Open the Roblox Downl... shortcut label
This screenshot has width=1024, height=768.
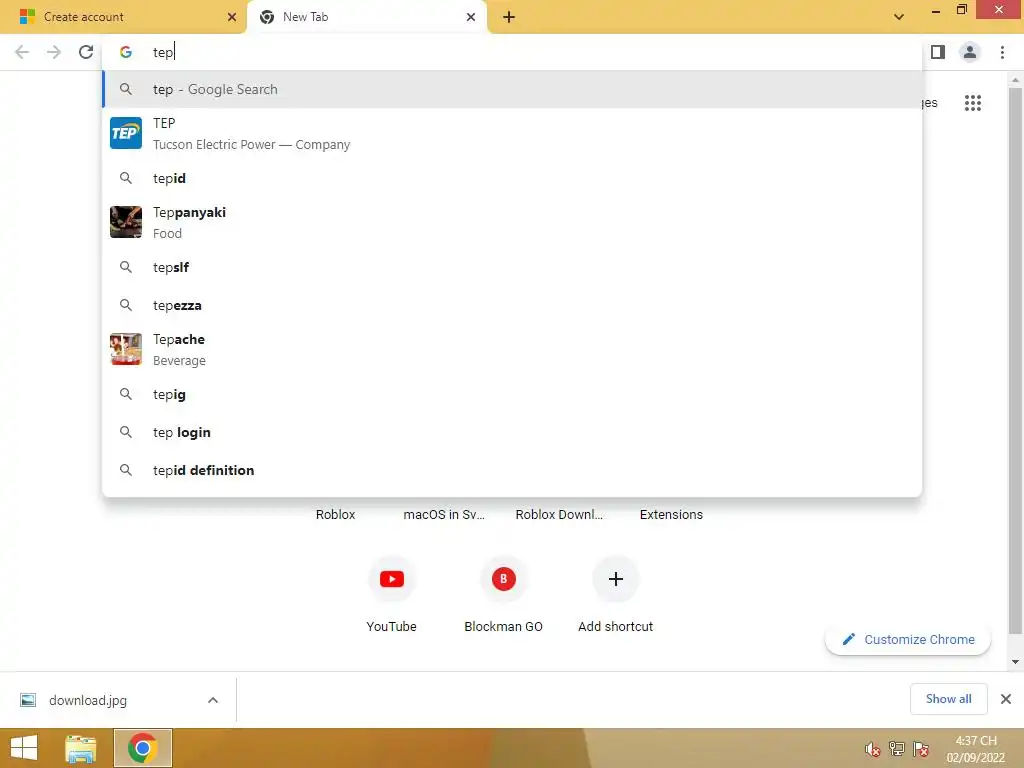pyautogui.click(x=559, y=515)
